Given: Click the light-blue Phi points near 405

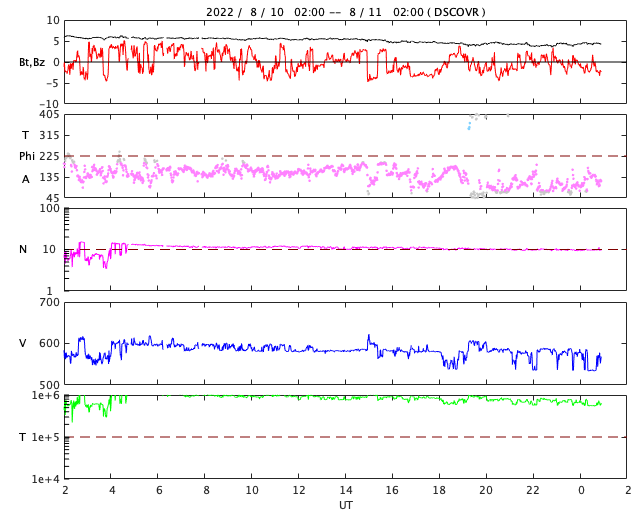Looking at the screenshot, I should point(469,125).
